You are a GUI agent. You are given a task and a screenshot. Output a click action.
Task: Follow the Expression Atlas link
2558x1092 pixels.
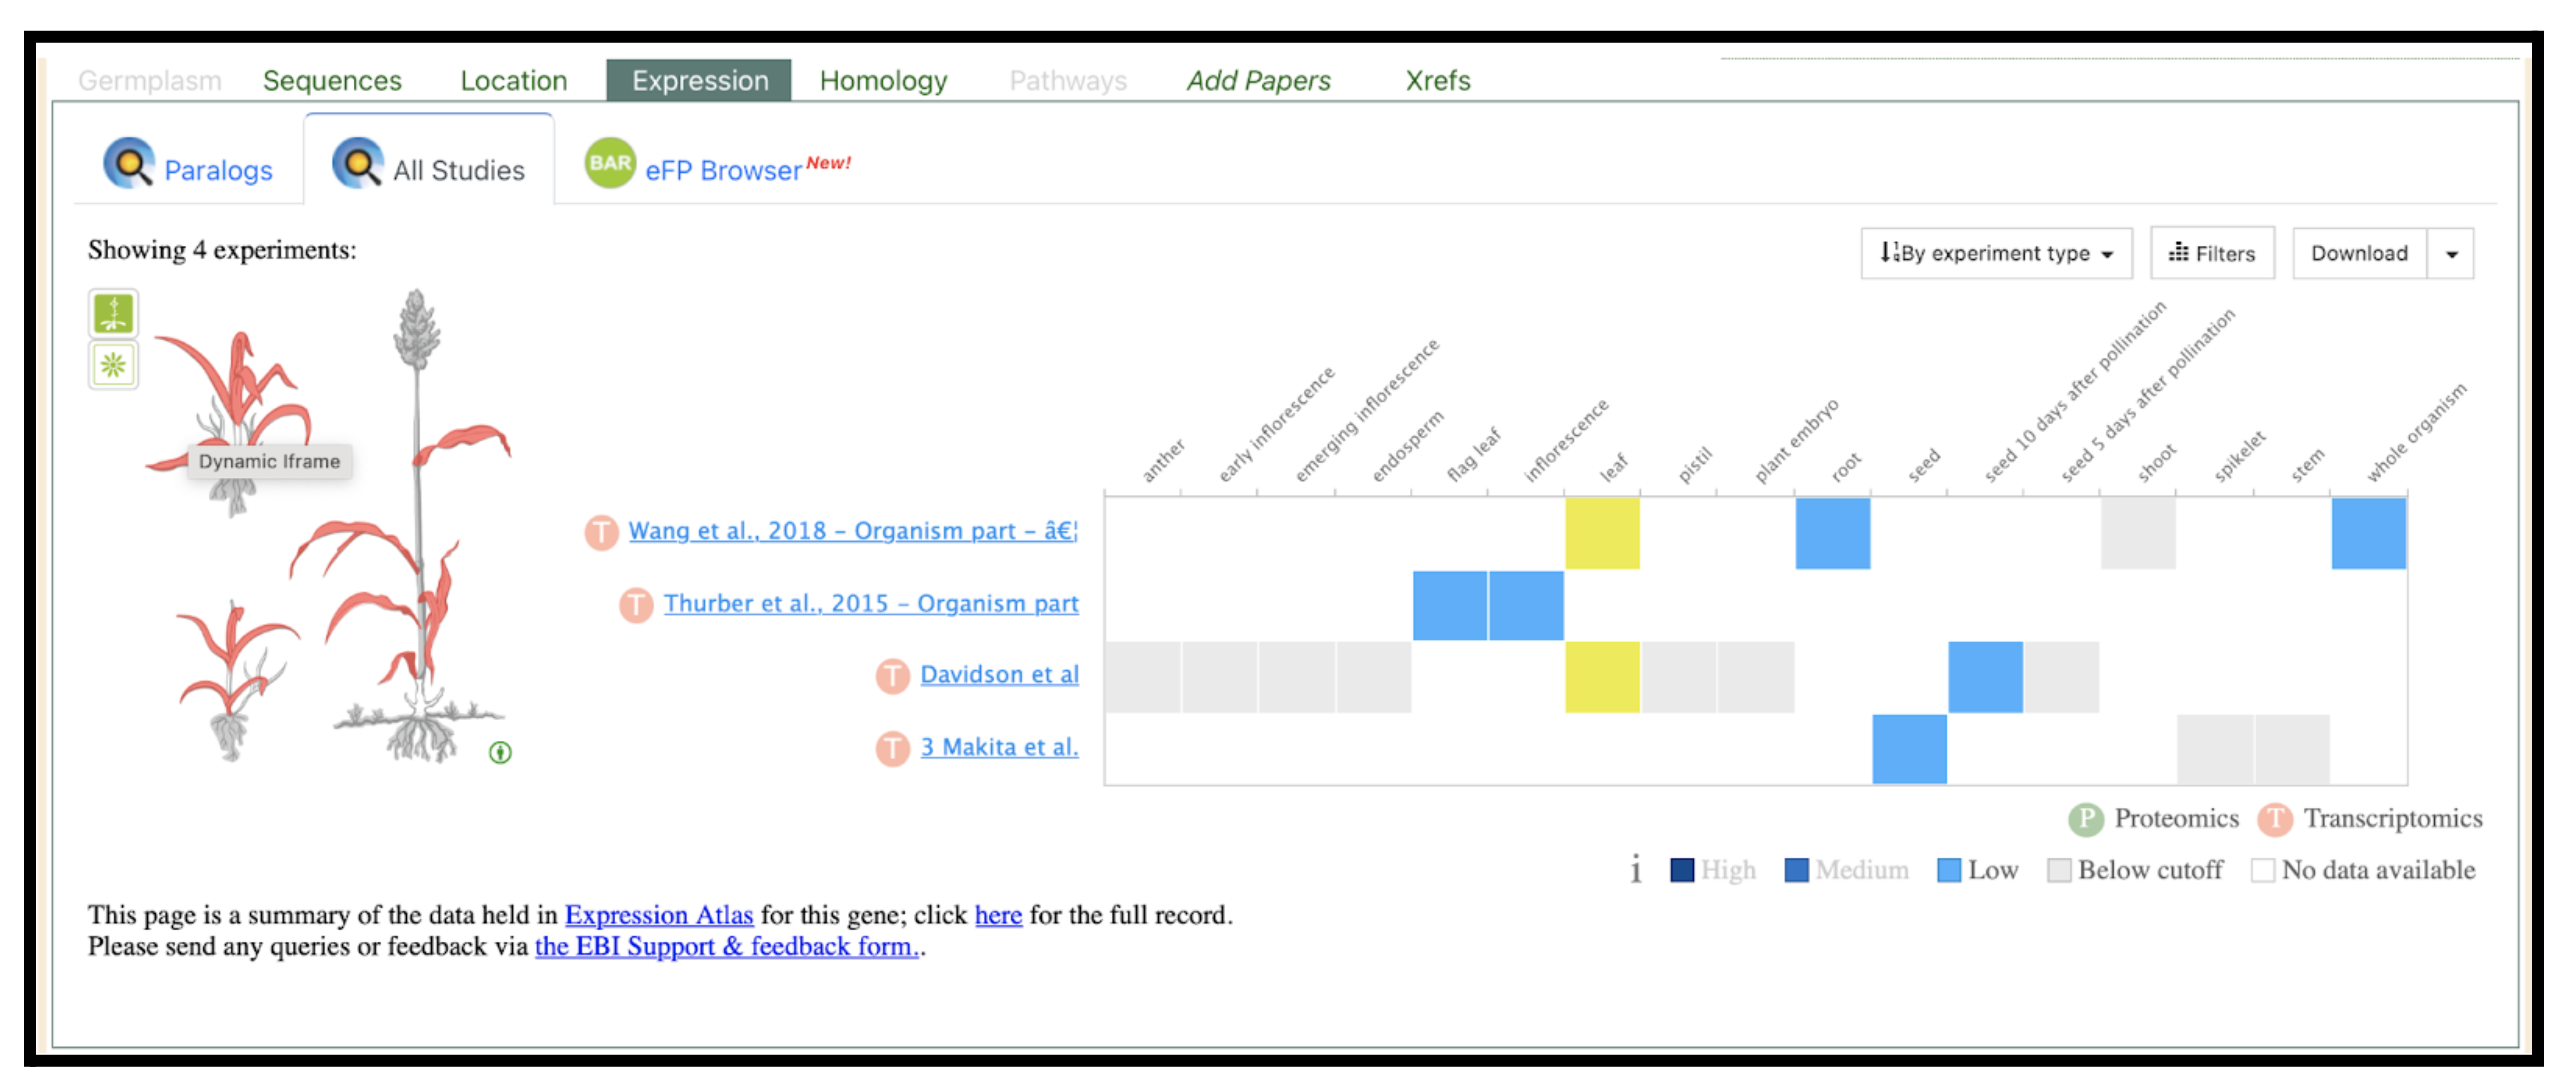tap(658, 915)
